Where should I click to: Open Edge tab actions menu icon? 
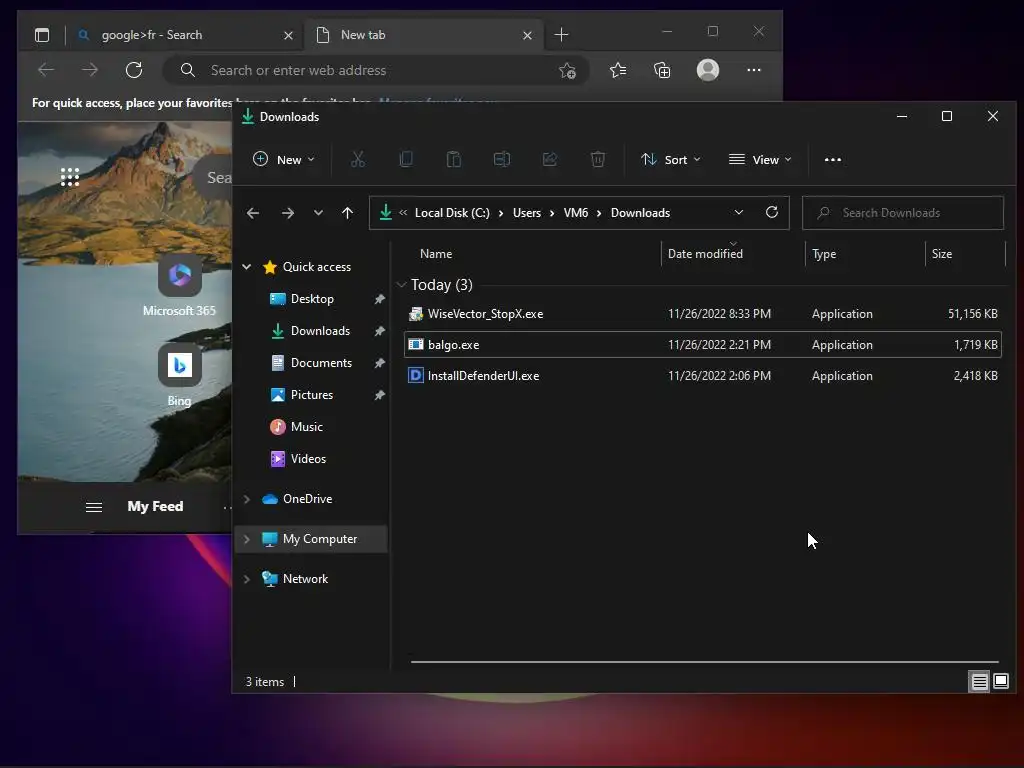pyautogui.click(x=42, y=35)
